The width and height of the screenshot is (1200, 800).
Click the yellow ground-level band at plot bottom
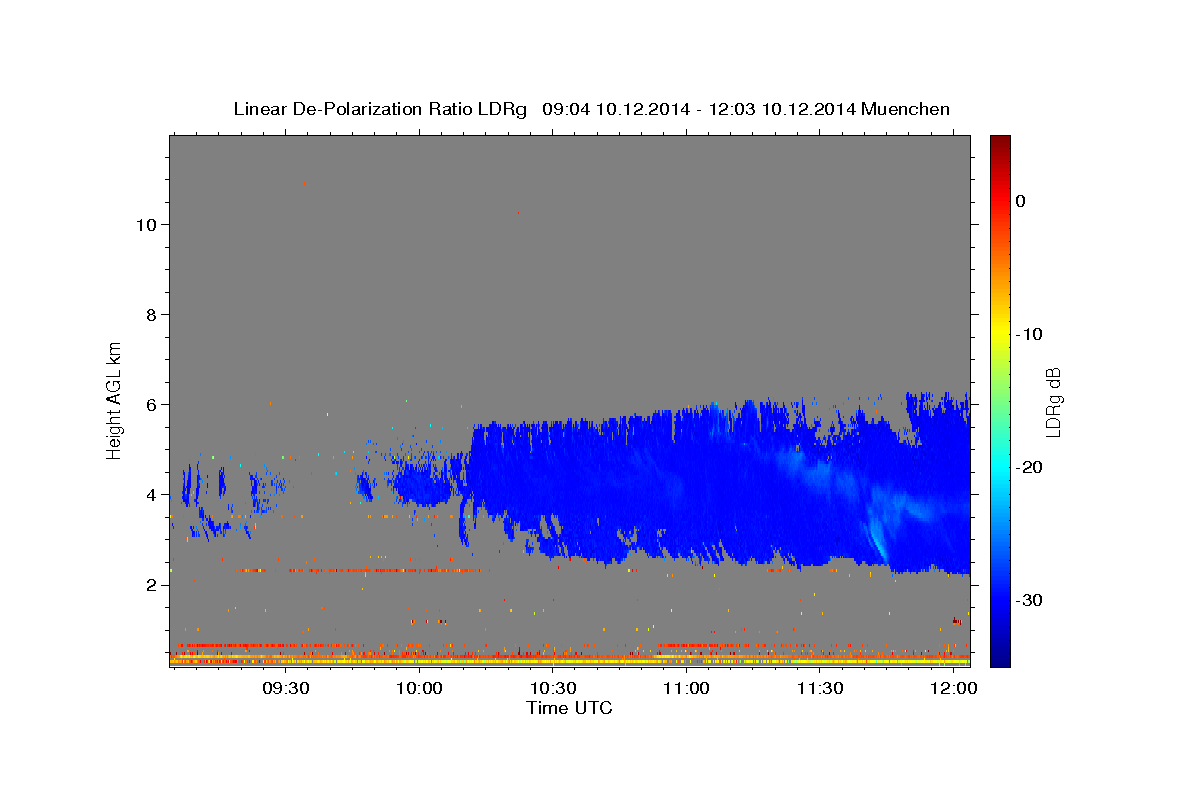click(x=569, y=661)
